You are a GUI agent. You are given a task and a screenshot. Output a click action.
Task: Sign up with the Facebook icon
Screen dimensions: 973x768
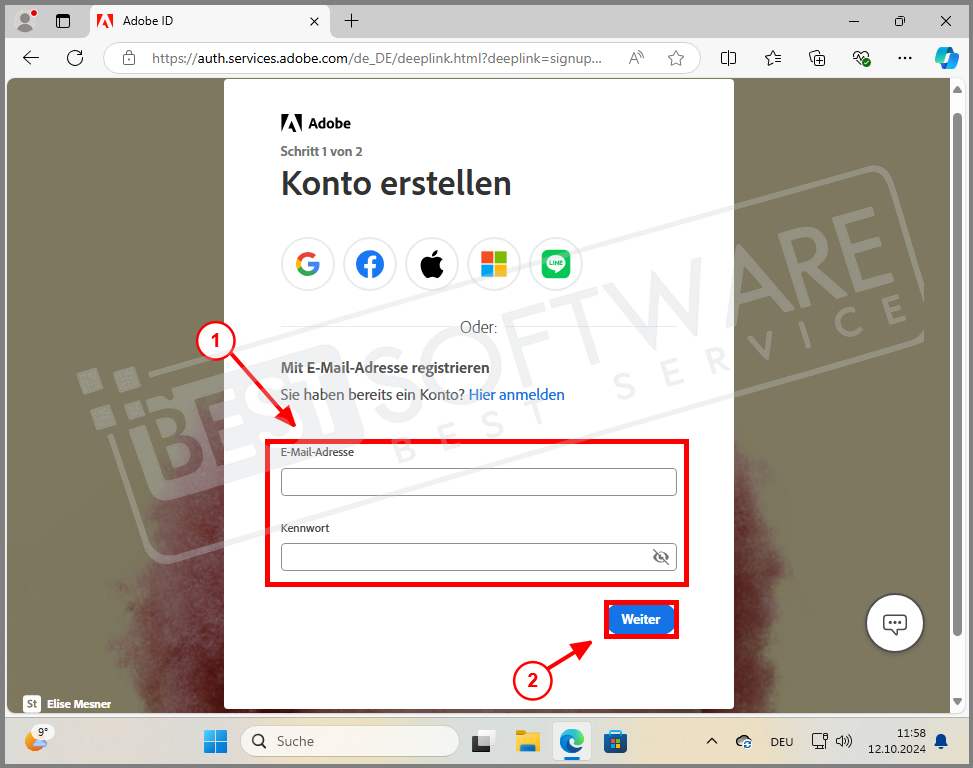point(370,264)
